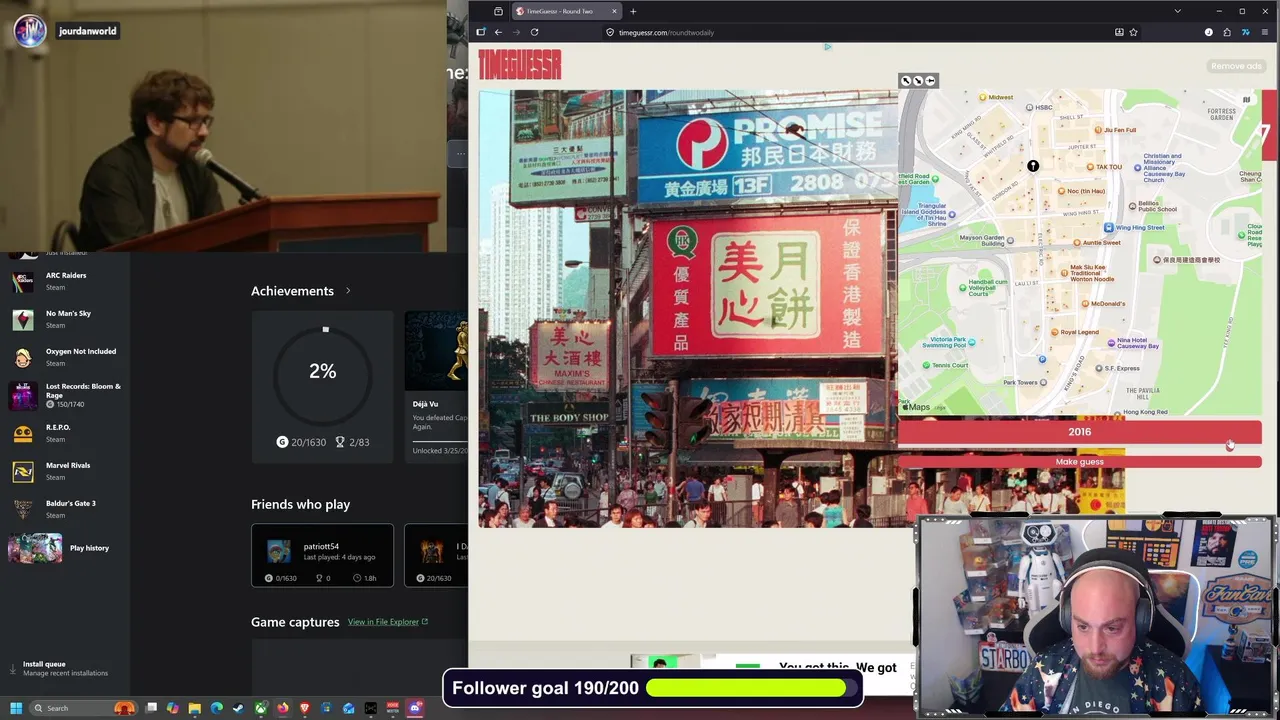1280x720 pixels.
Task: Click View in File Explorer link
Action: [x=388, y=622]
